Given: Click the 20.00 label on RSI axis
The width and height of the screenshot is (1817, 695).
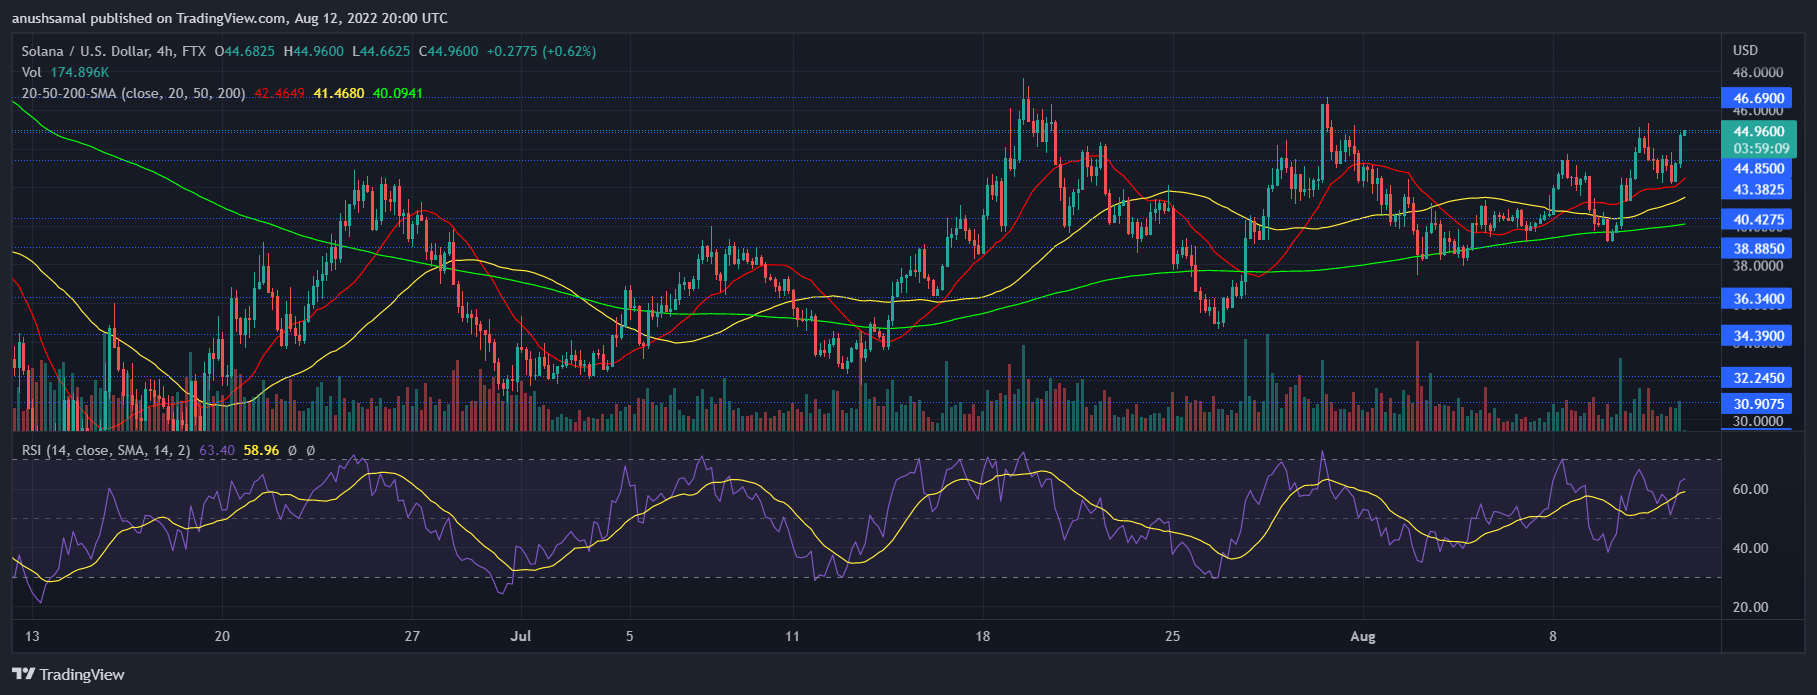Looking at the screenshot, I should (x=1750, y=607).
